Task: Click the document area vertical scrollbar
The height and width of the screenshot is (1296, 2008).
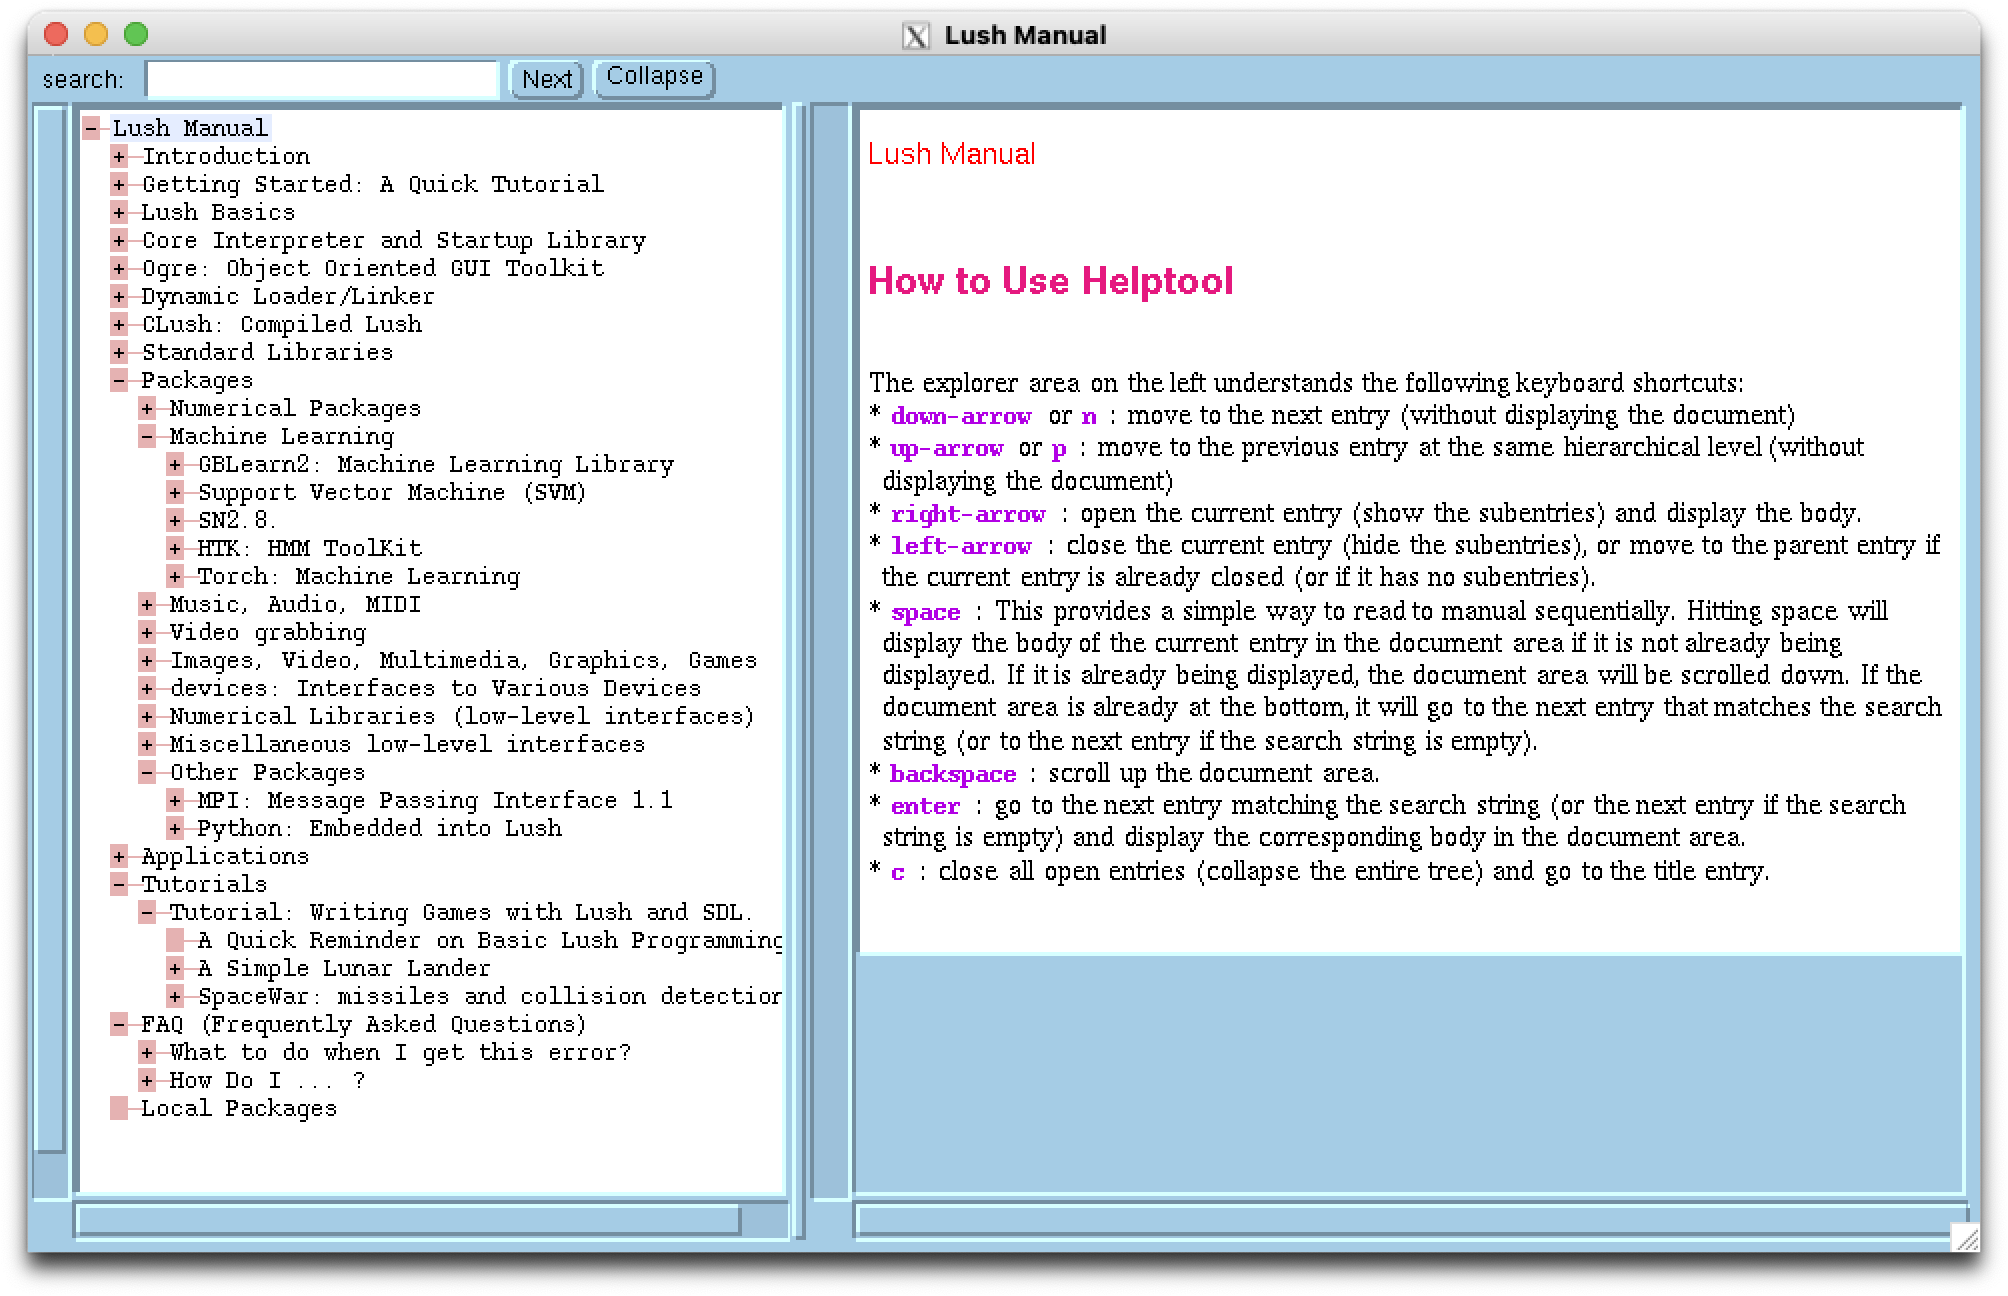Action: tap(830, 650)
